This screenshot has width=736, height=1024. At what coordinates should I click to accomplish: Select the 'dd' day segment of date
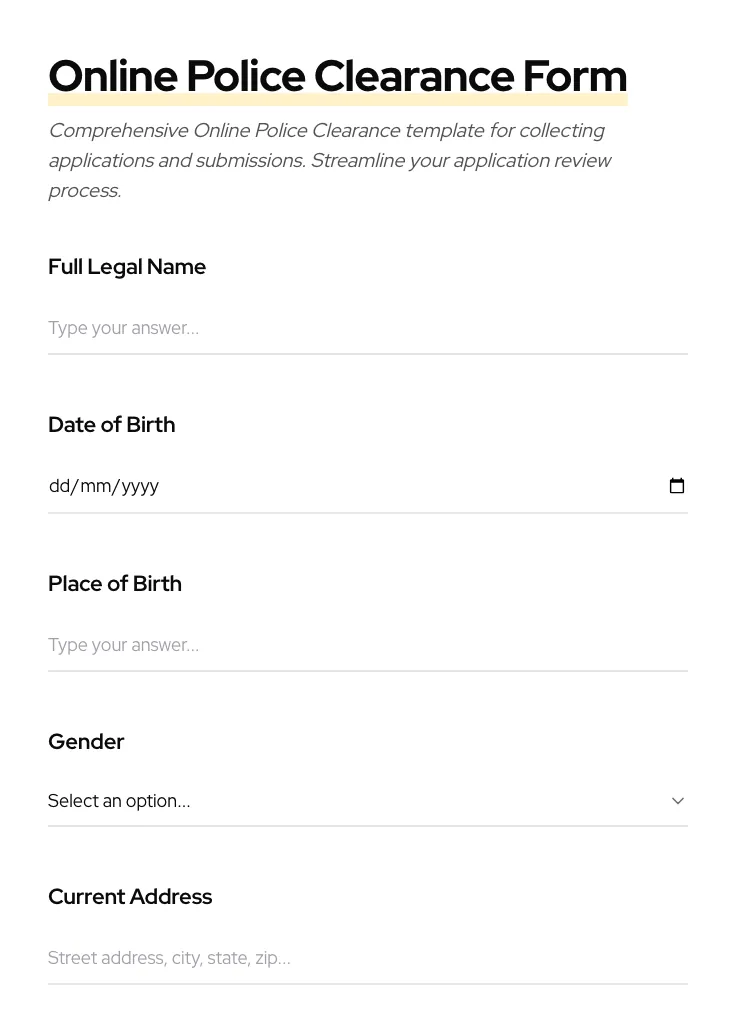(x=59, y=486)
